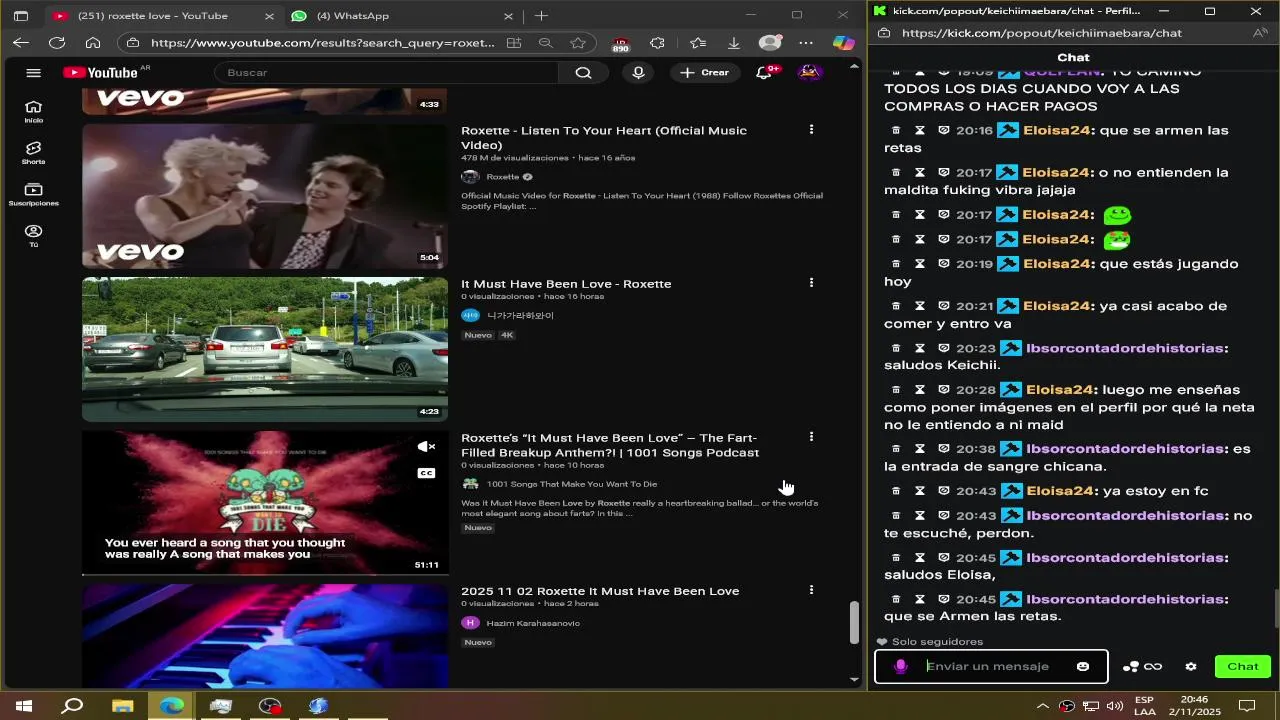Open the split screen icon in the address bar

(x=514, y=43)
